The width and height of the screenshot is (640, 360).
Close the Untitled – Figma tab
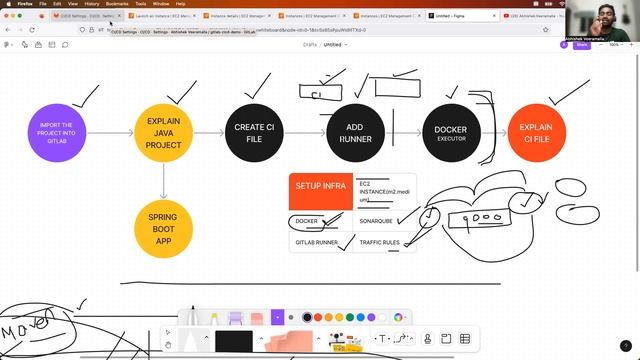494,16
